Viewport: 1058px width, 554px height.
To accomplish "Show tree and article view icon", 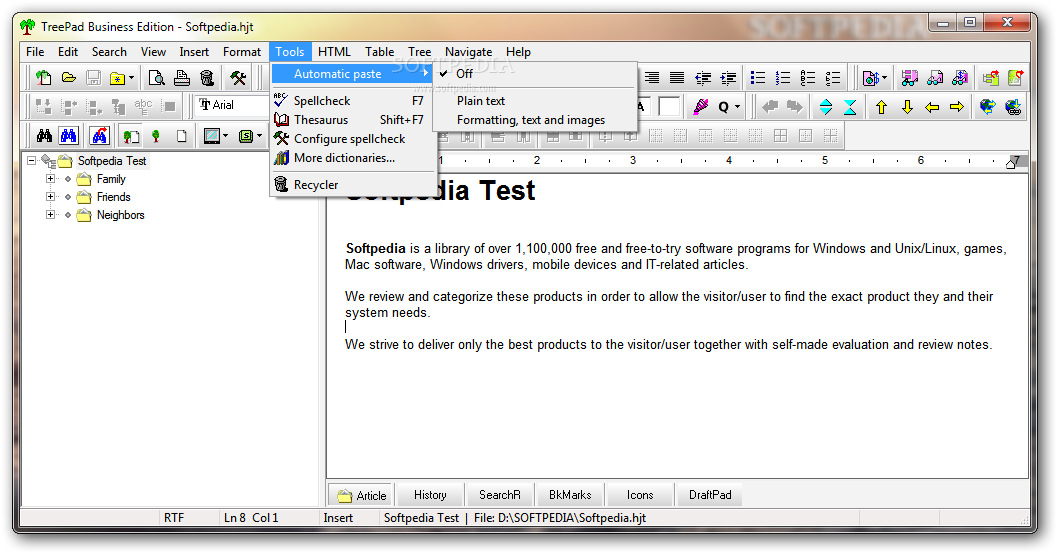I will coord(131,136).
